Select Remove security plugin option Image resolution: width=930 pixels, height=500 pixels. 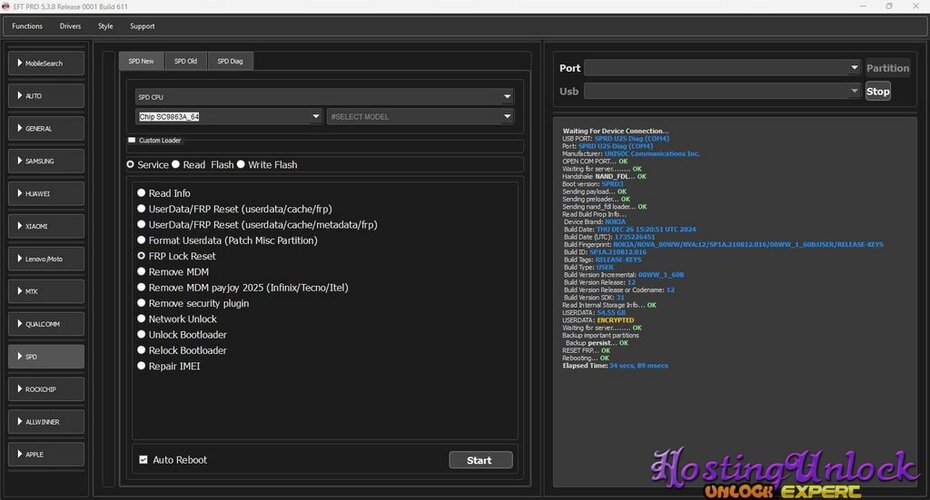141,303
